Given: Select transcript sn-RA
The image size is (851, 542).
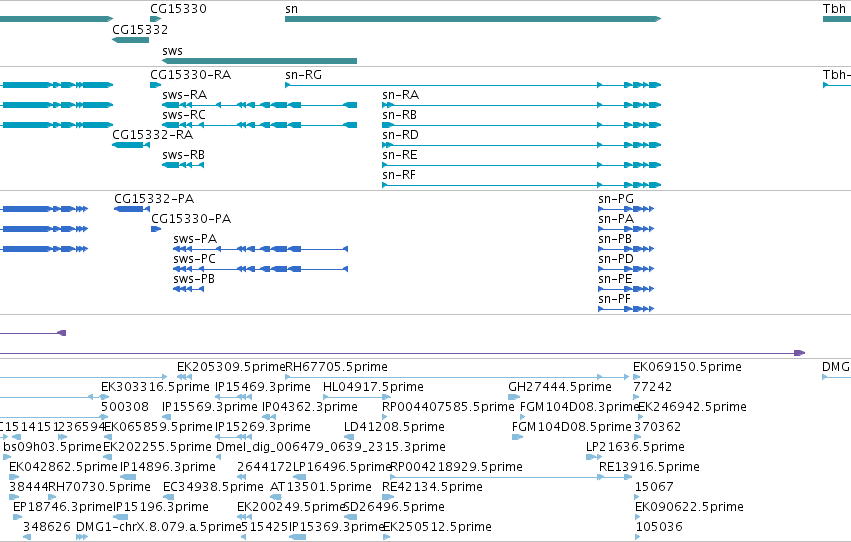Looking at the screenshot, I should tap(522, 105).
